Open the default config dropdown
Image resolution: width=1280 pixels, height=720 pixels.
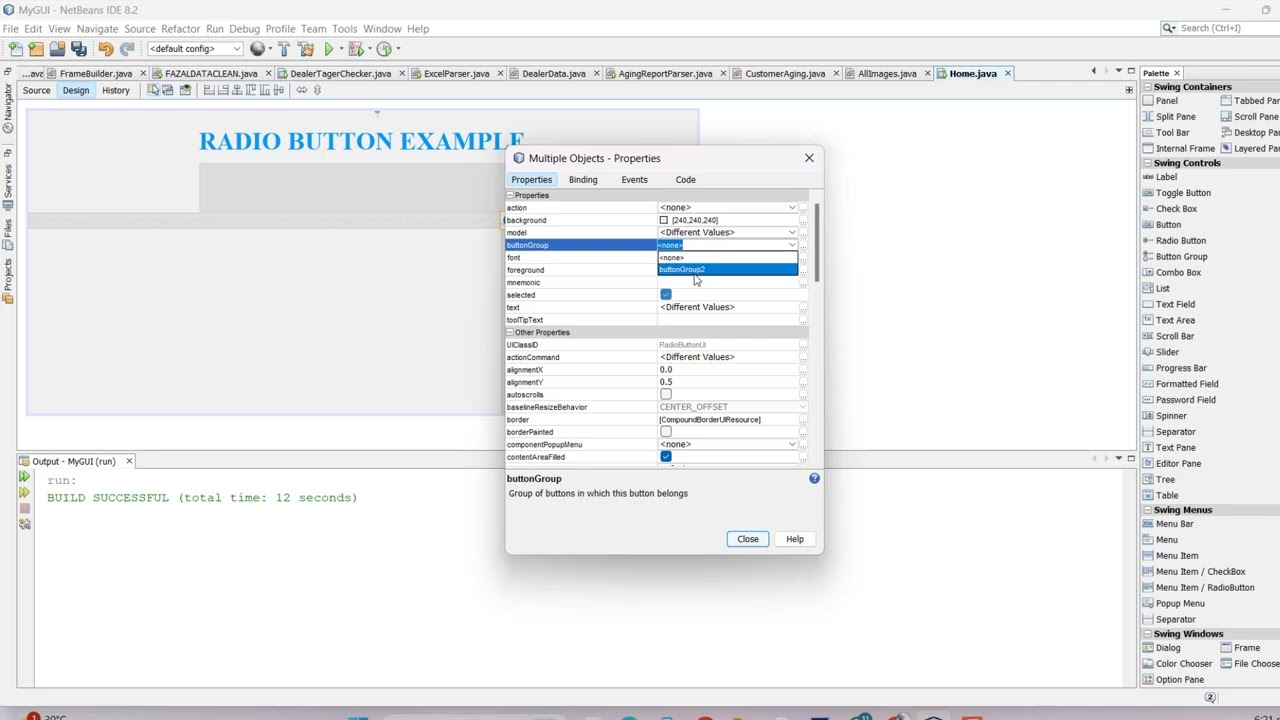195,48
